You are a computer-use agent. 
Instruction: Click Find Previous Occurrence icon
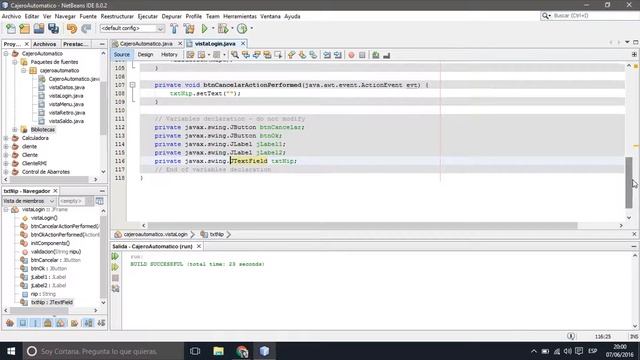pos(246,55)
